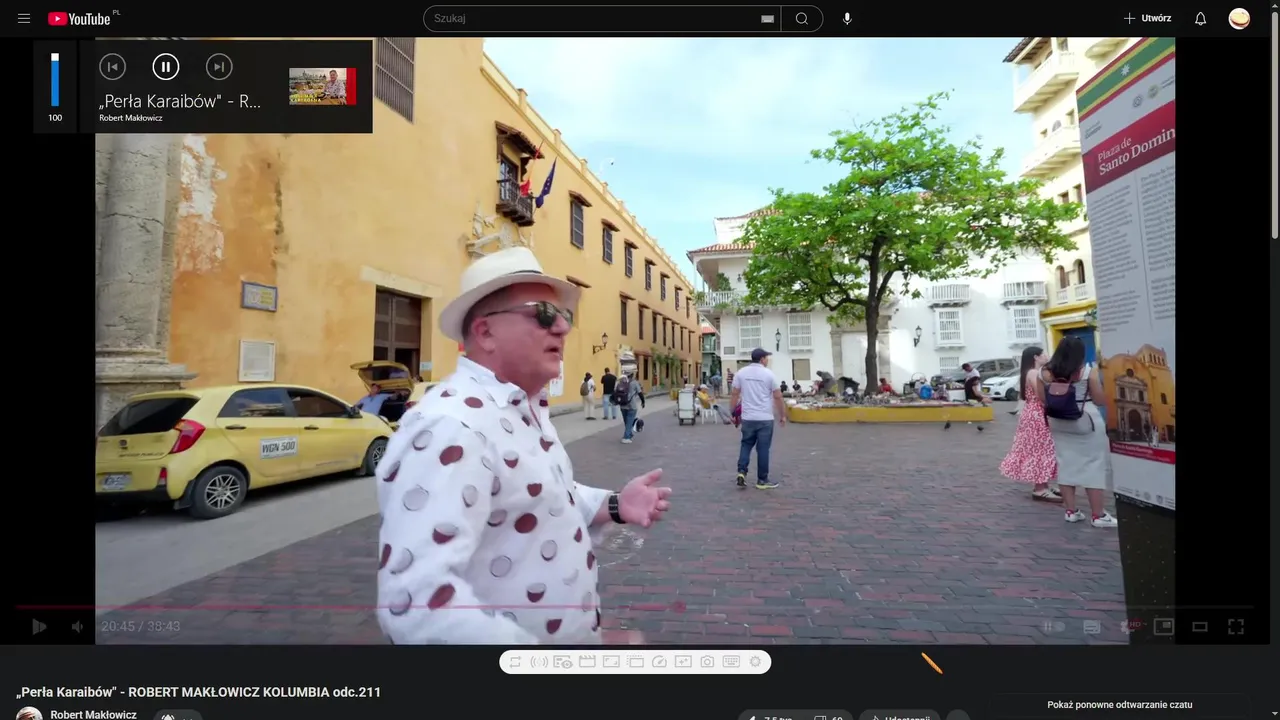Click Pokaż ponowne odtwarzanie czatu
Image resolution: width=1280 pixels, height=720 pixels.
1120,705
